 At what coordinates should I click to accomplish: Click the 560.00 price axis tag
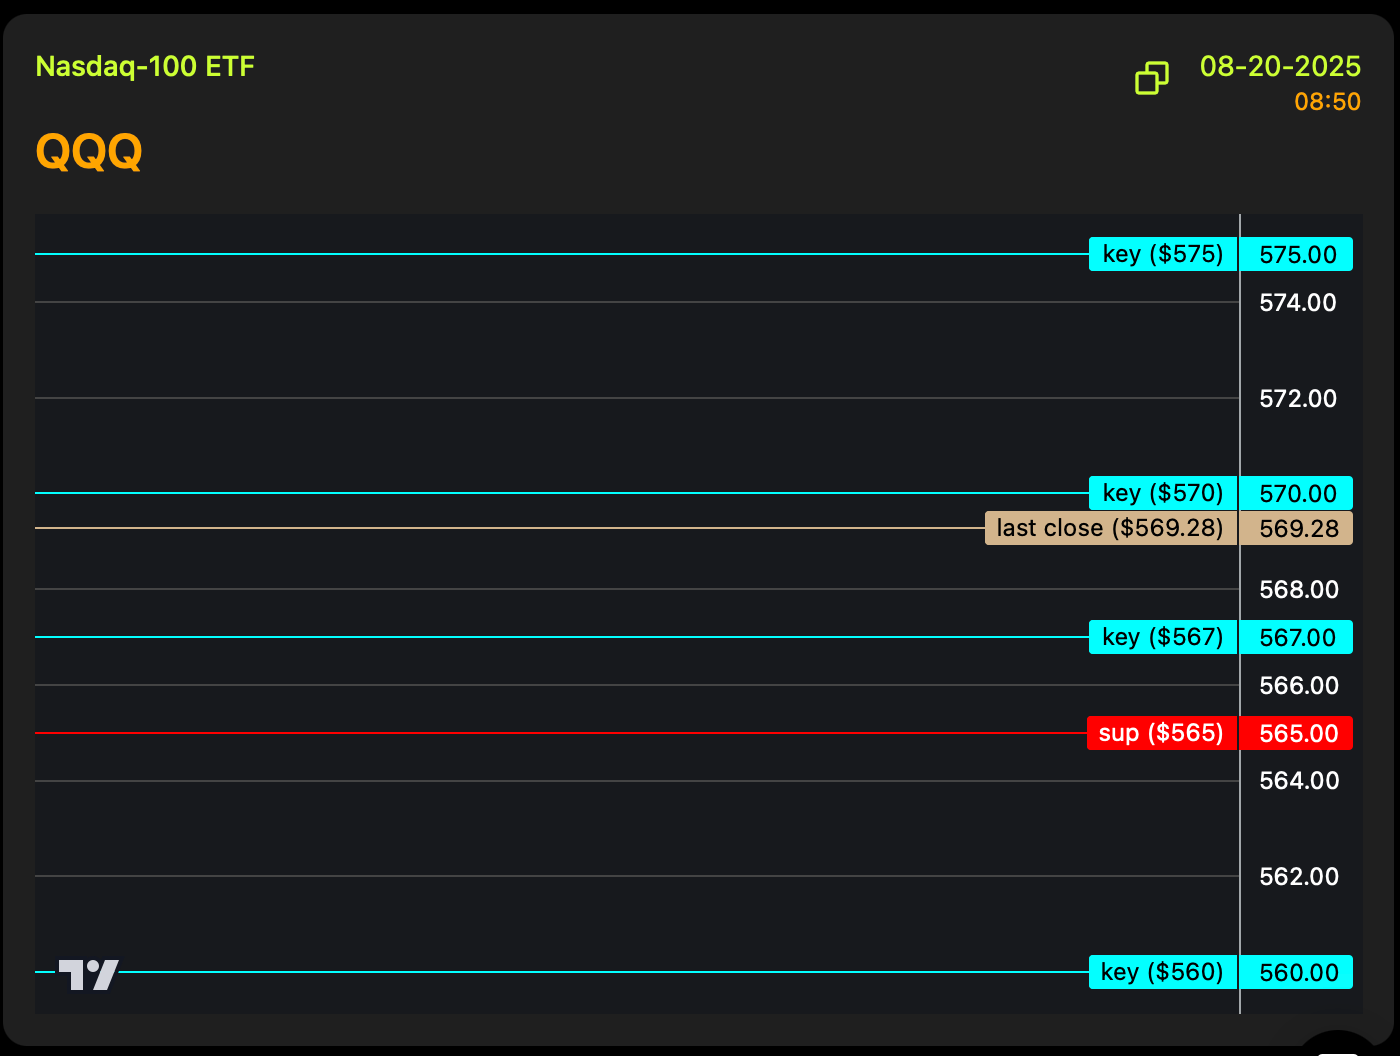click(x=1297, y=972)
